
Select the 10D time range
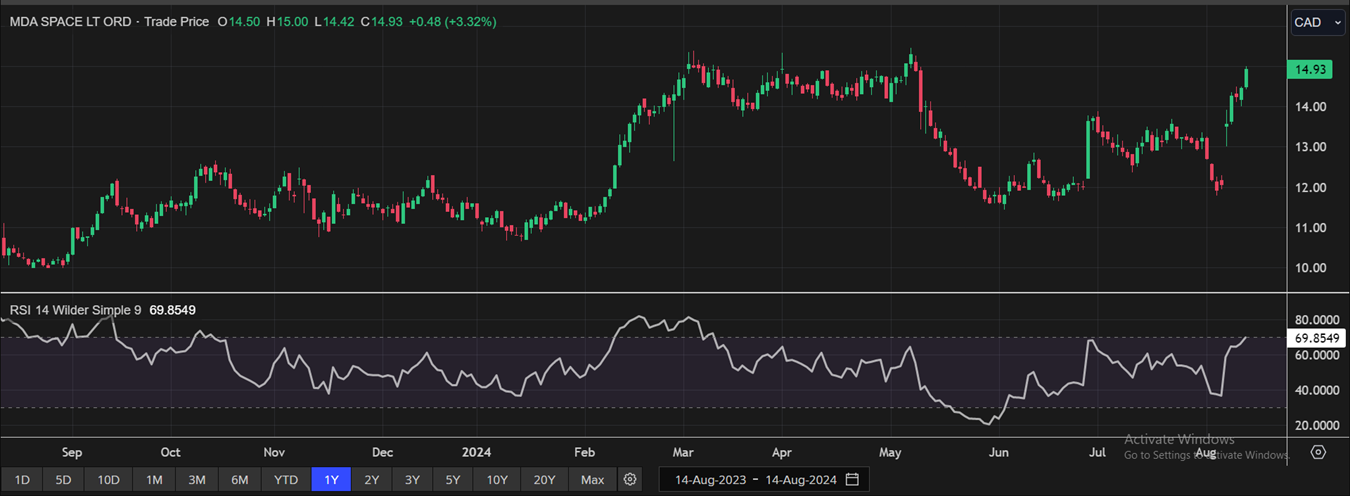coord(108,480)
